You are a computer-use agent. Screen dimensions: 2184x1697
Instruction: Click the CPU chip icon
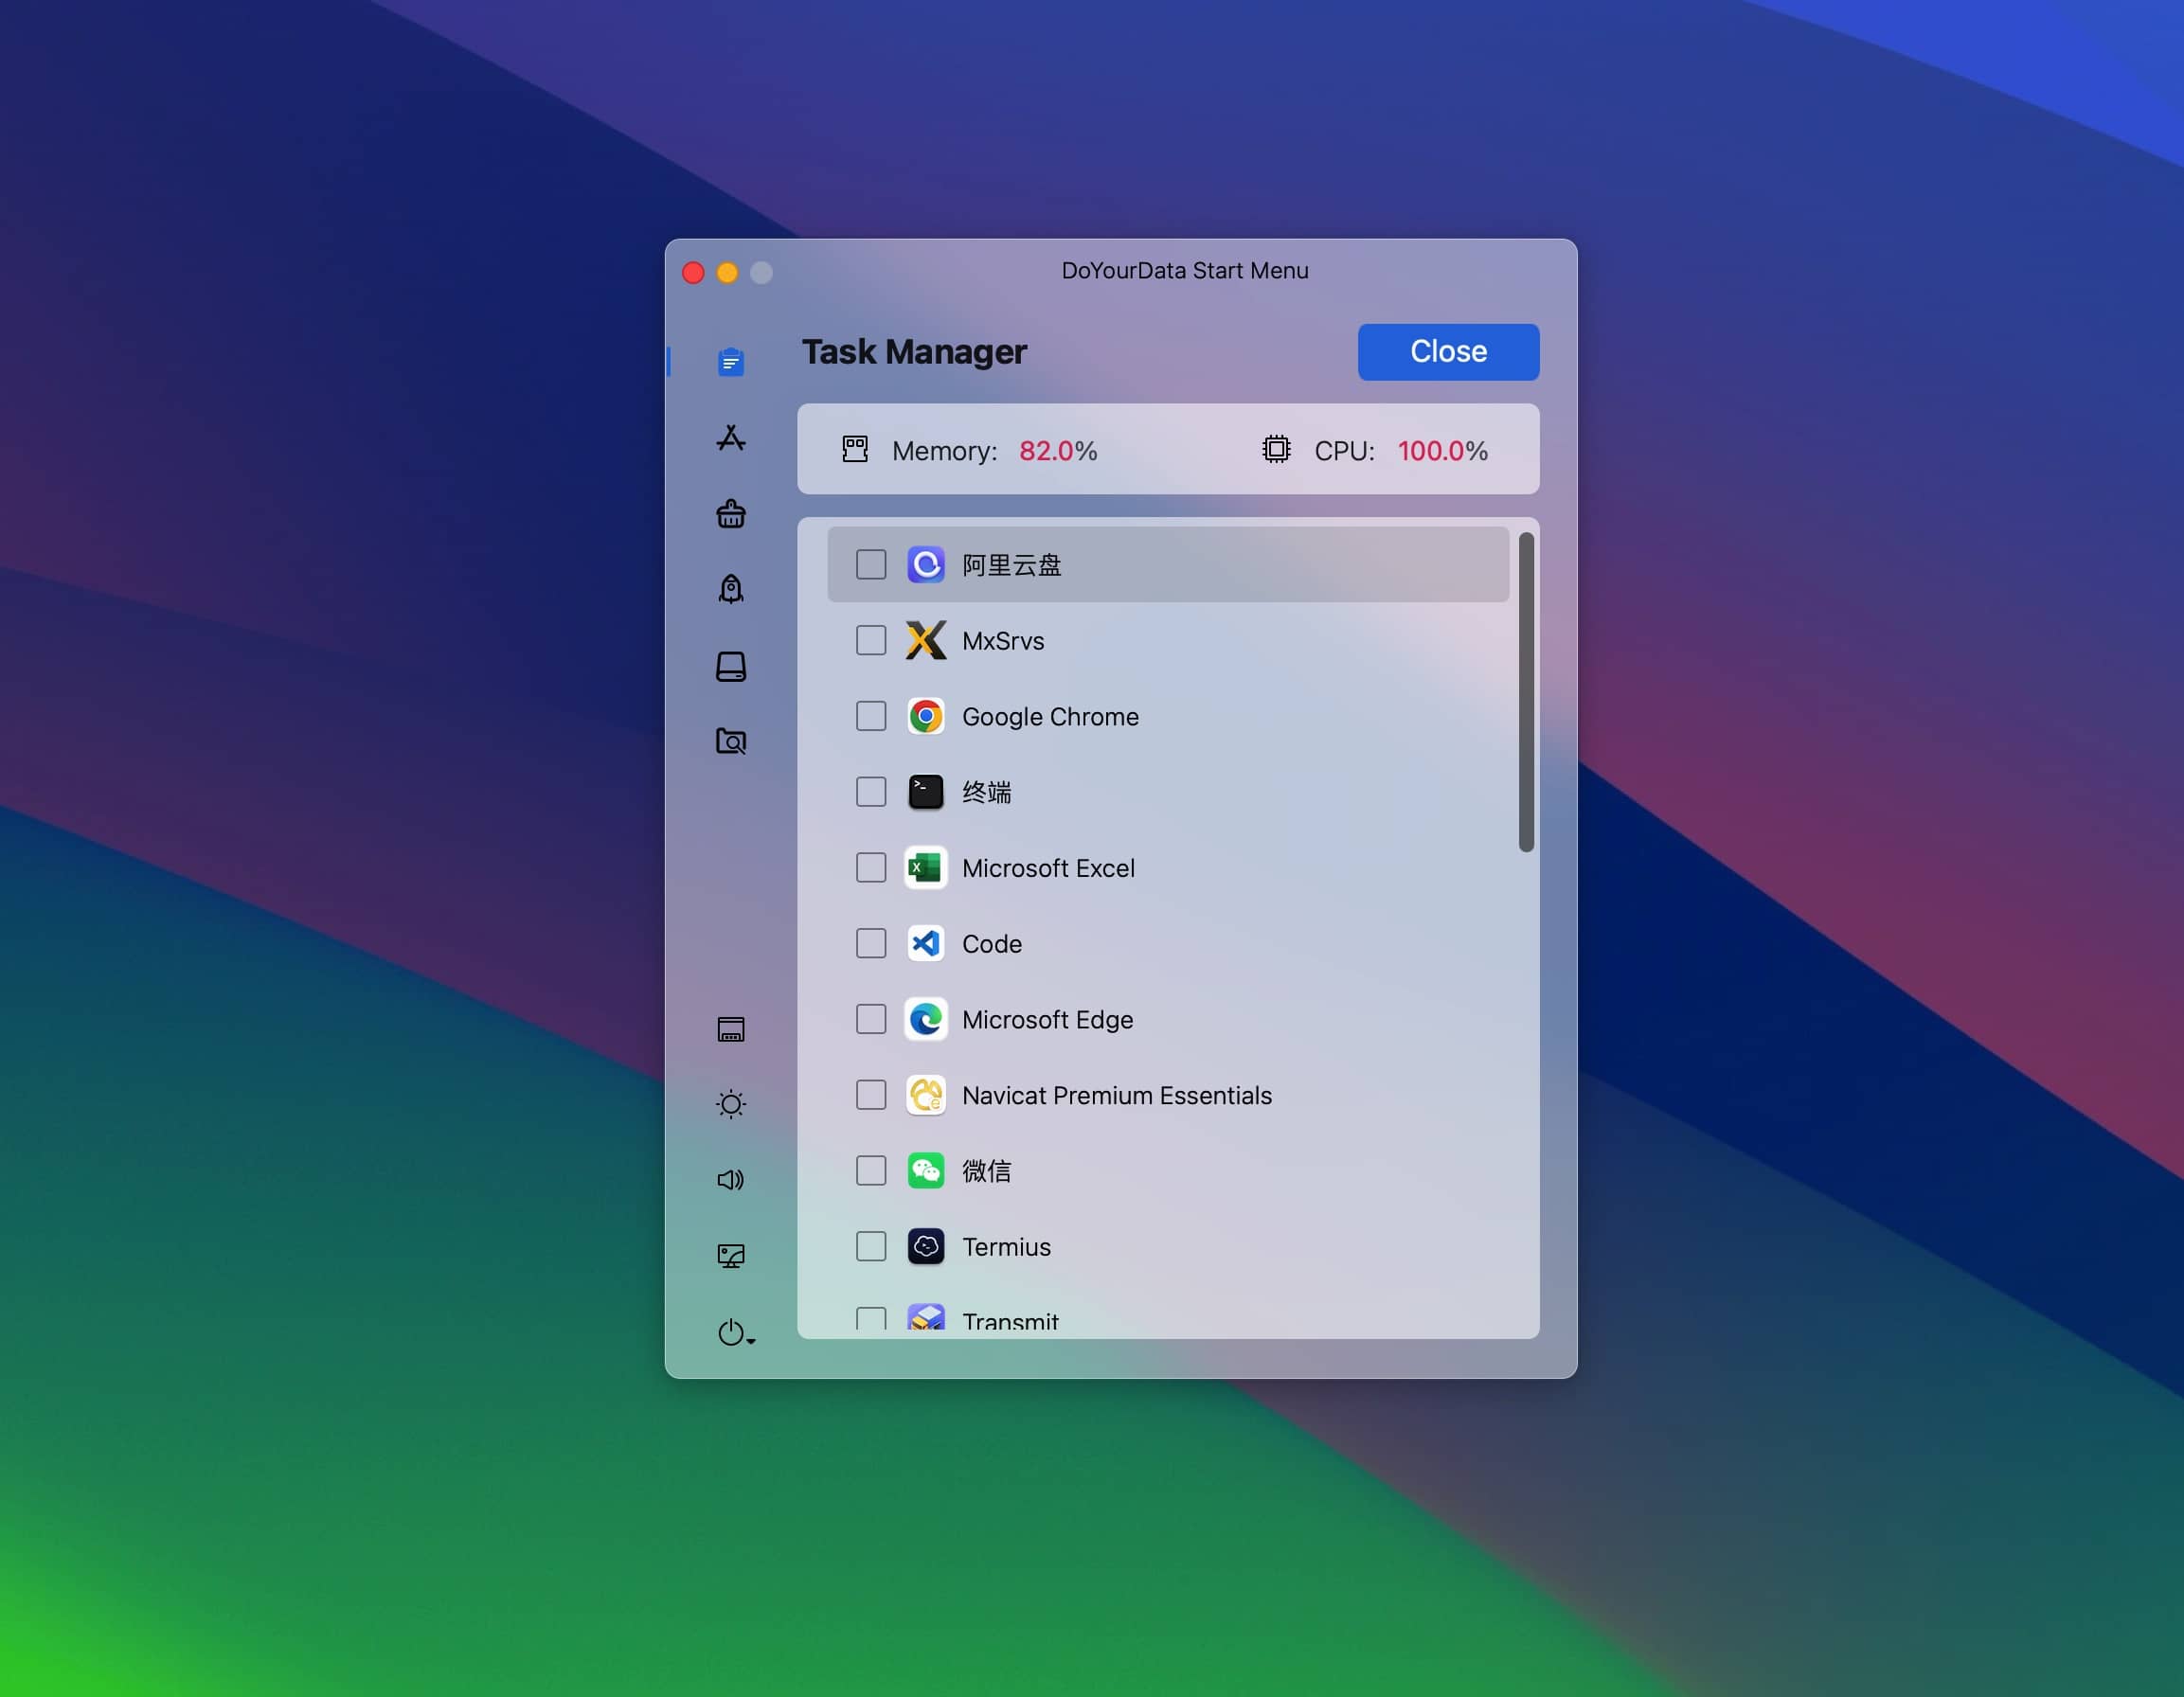coord(1276,449)
